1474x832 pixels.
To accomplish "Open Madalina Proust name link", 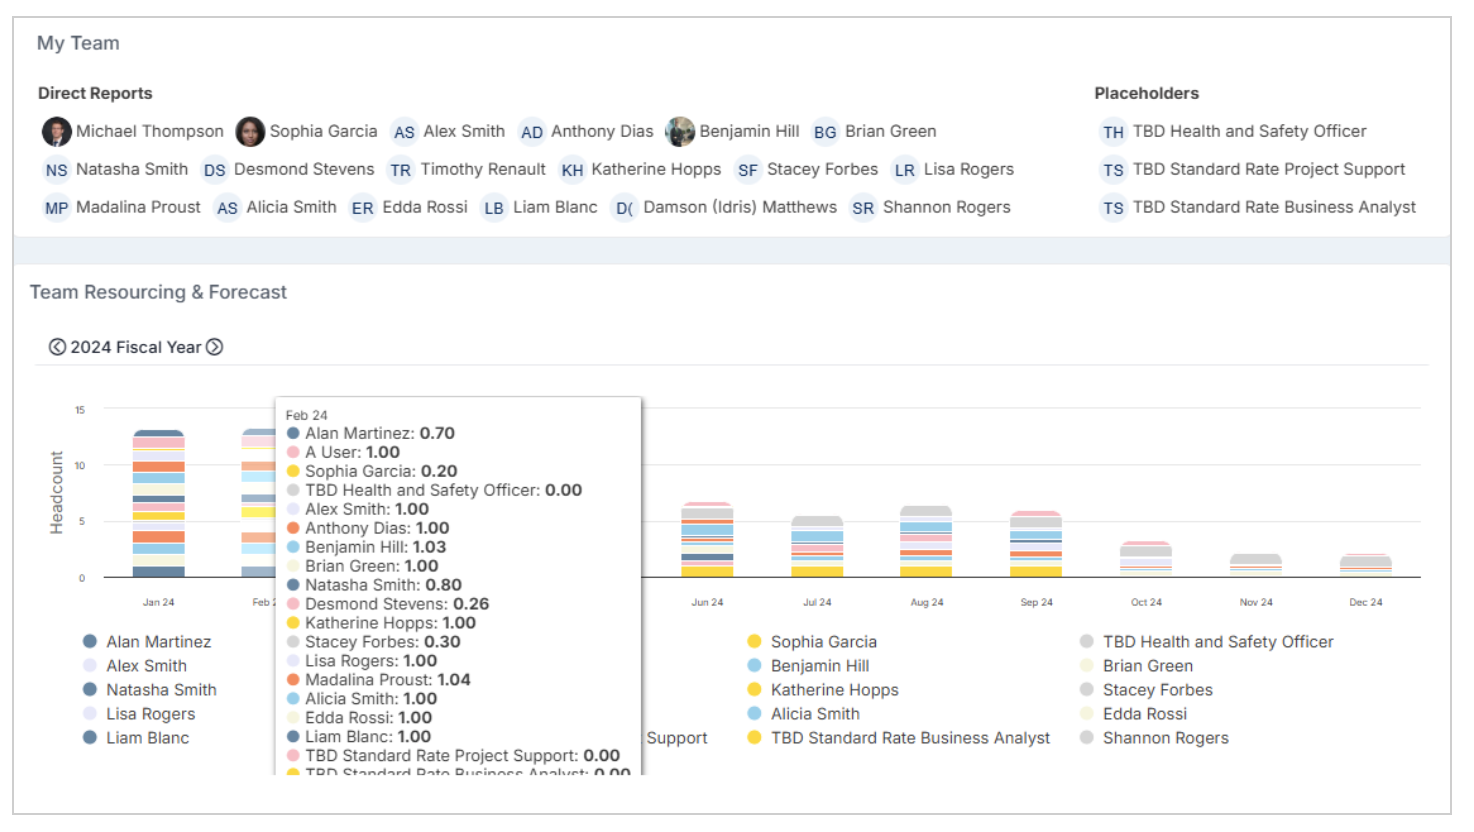I will coord(138,207).
